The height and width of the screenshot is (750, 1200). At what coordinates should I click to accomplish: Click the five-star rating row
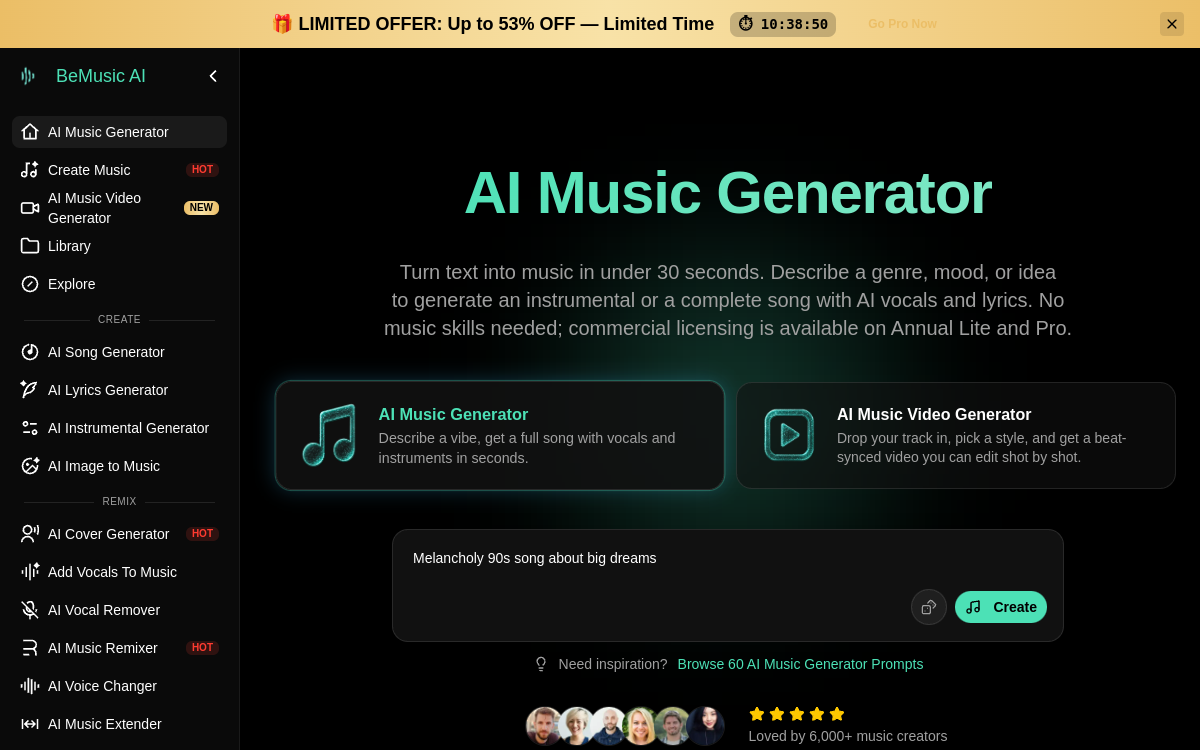797,714
